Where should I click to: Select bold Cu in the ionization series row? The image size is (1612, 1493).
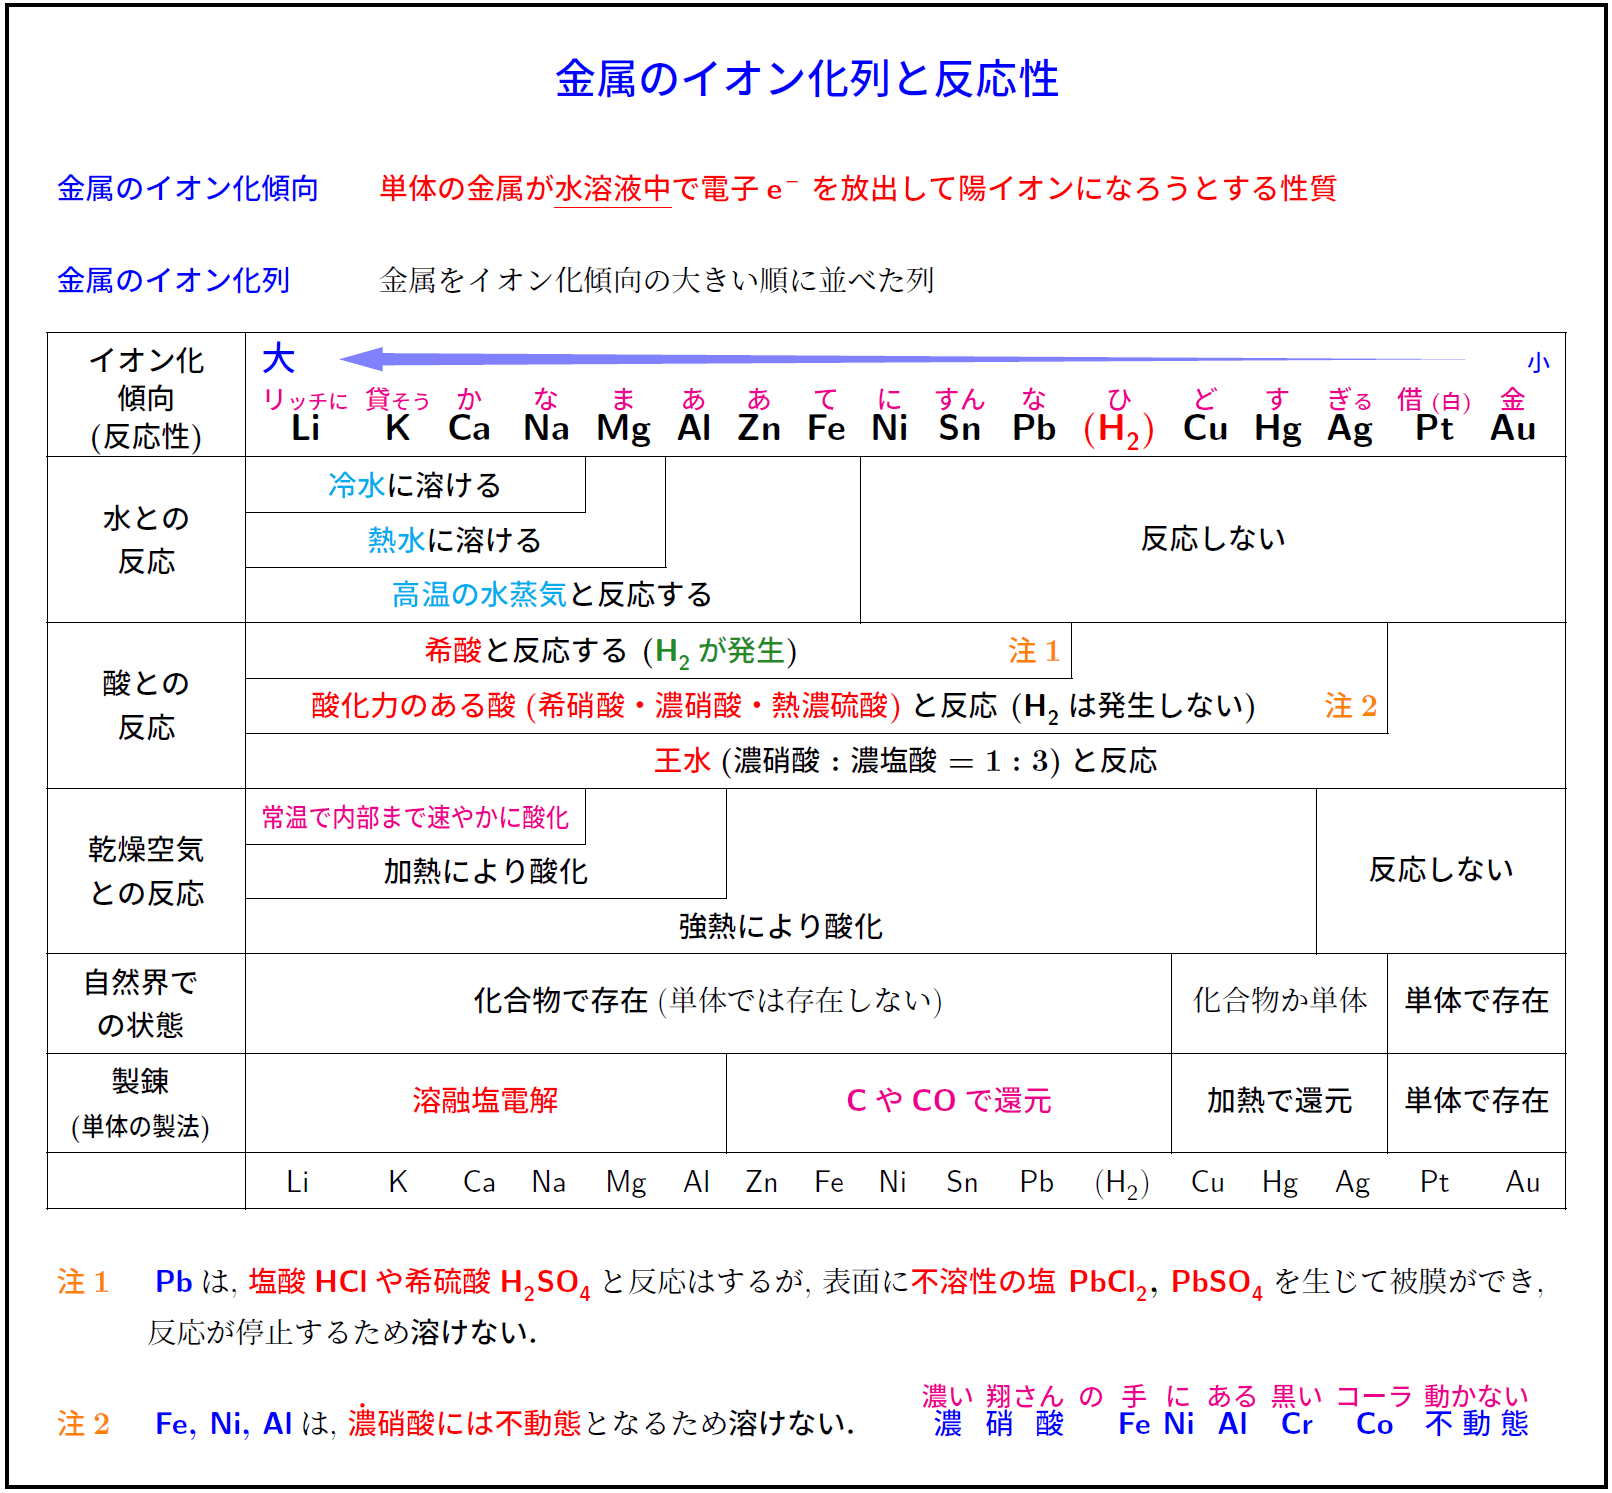click(x=1205, y=428)
